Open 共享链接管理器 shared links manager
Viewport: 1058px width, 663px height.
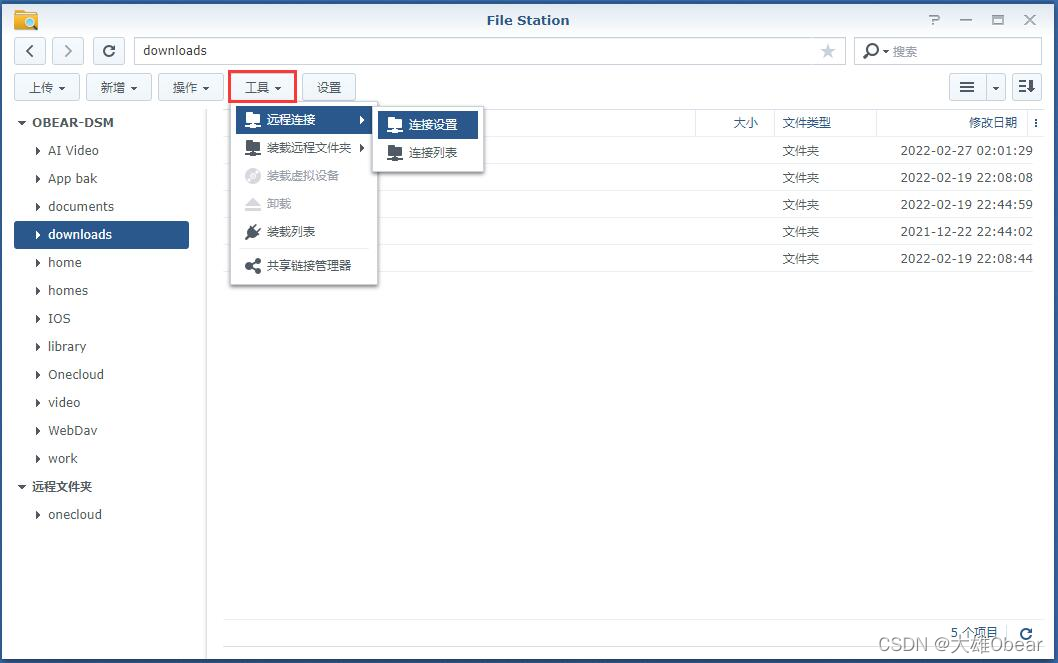pos(304,266)
